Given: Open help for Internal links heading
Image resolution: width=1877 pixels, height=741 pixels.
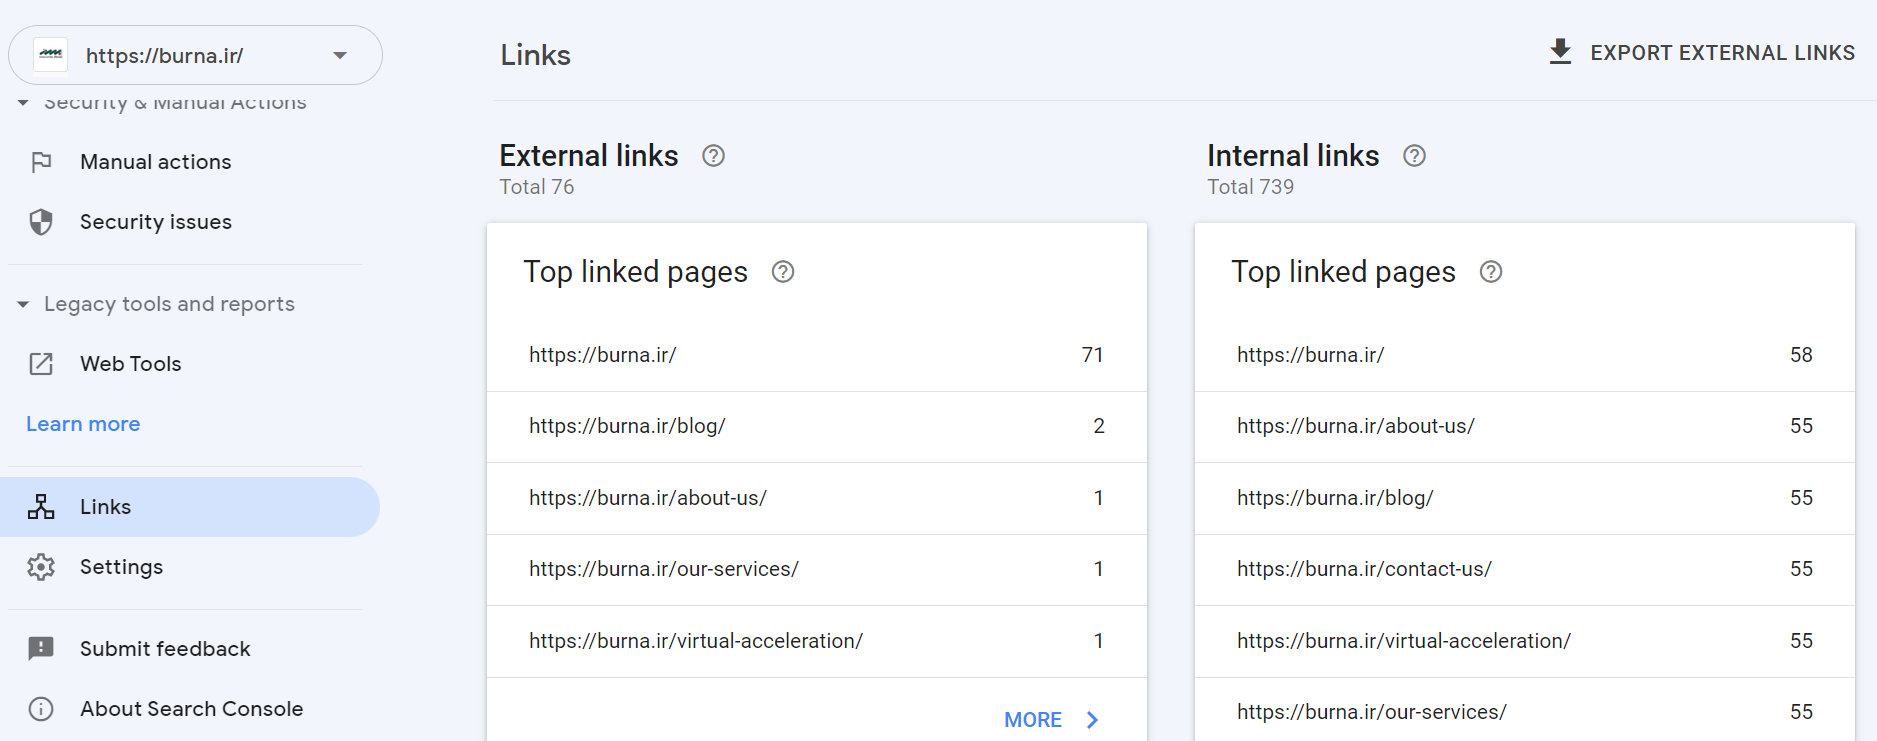Looking at the screenshot, I should click(x=1414, y=156).
